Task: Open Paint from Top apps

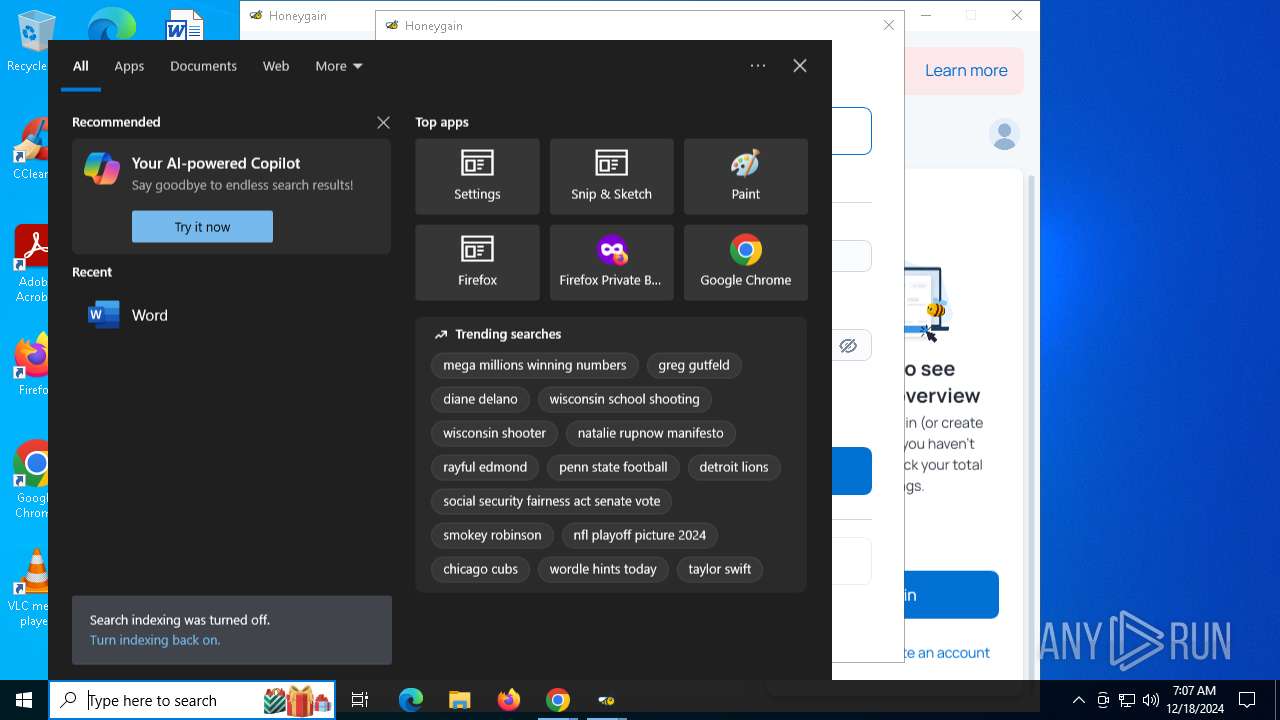Action: point(745,177)
